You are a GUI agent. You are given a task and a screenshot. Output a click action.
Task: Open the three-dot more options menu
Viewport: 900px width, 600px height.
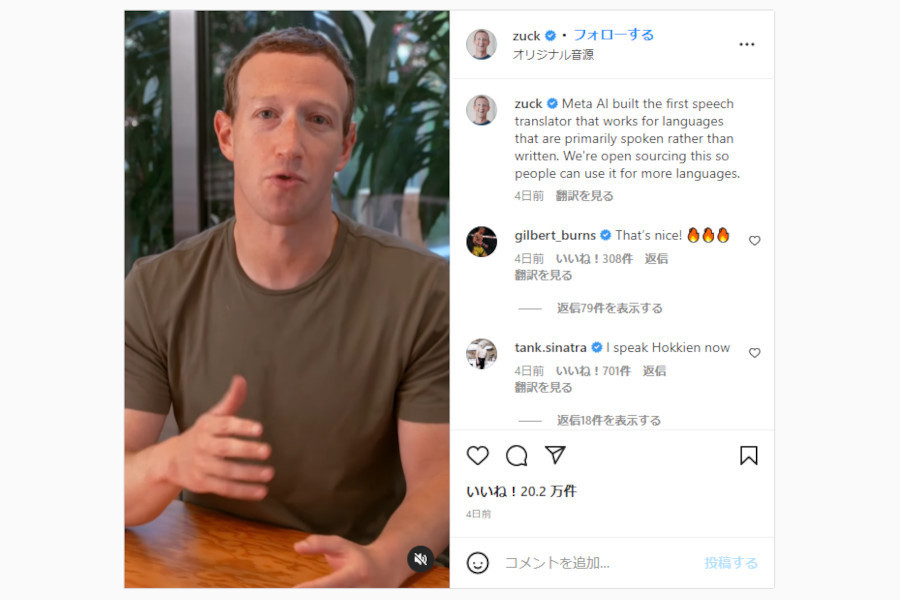[747, 44]
